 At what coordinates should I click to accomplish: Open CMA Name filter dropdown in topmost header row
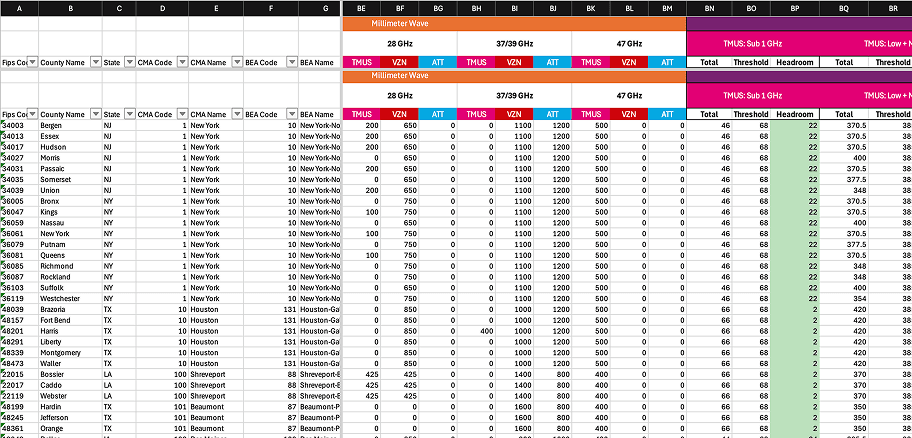click(x=237, y=62)
